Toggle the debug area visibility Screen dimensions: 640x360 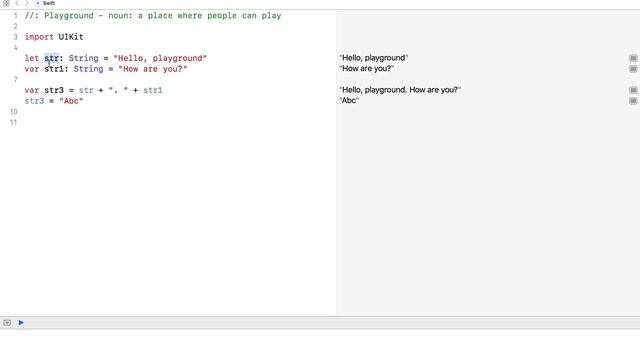pyautogui.click(x=7, y=323)
